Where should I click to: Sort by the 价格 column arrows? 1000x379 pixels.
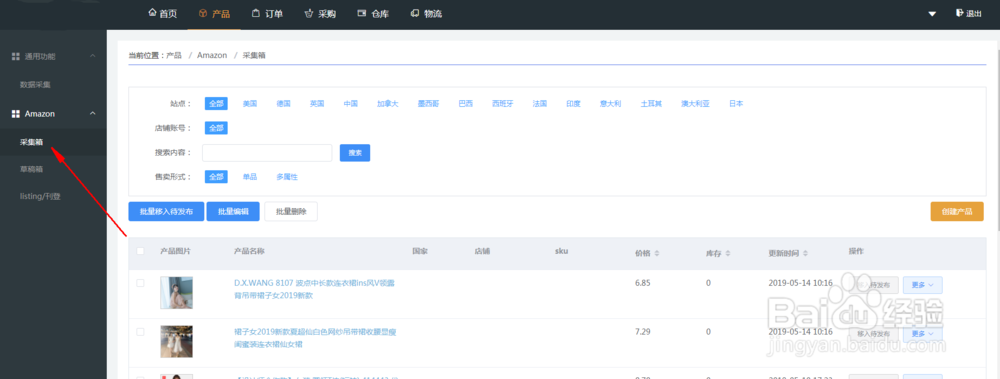coord(658,253)
